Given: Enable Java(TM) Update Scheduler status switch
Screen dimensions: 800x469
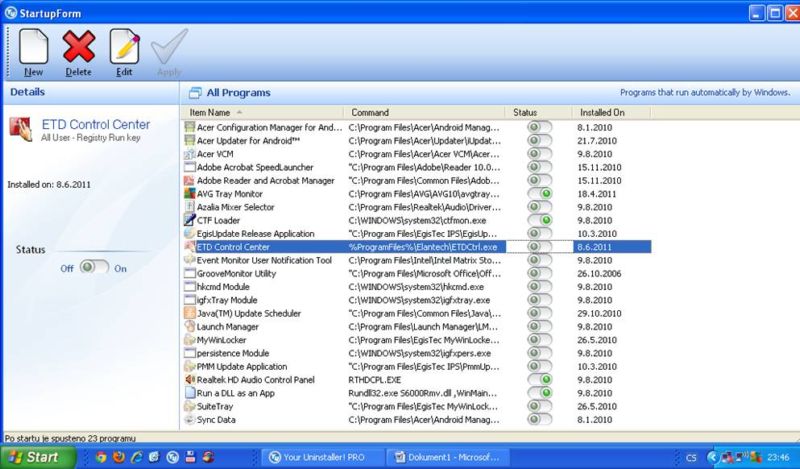Looking at the screenshot, I should coord(540,313).
